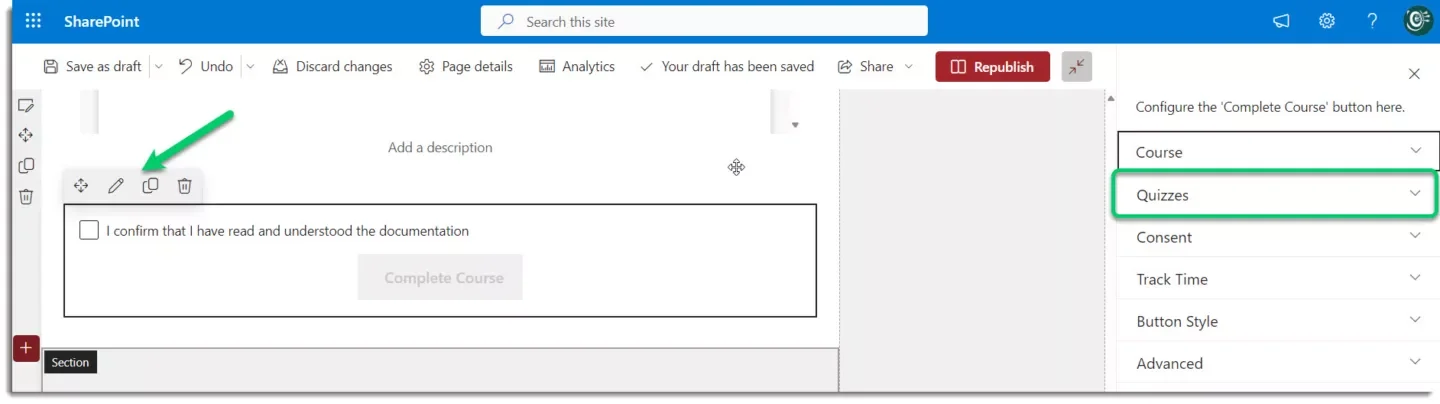Click the pencil edit web part icon

116,186
